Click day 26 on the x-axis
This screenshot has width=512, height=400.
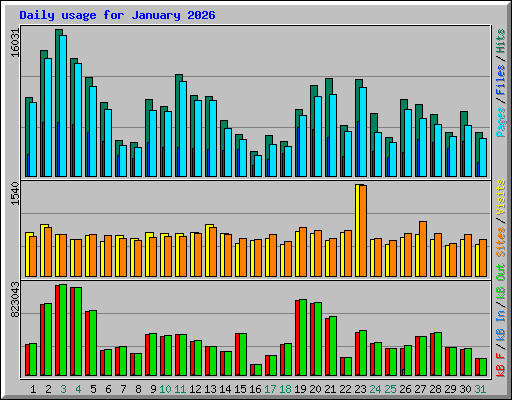coord(405,389)
